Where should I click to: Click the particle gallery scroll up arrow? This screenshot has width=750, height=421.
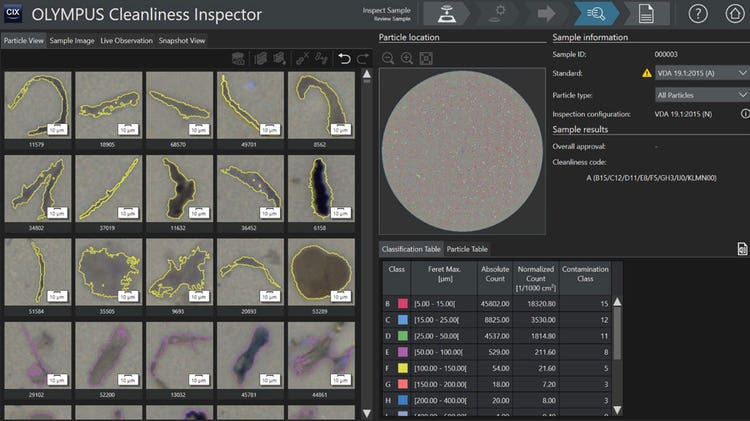(366, 75)
